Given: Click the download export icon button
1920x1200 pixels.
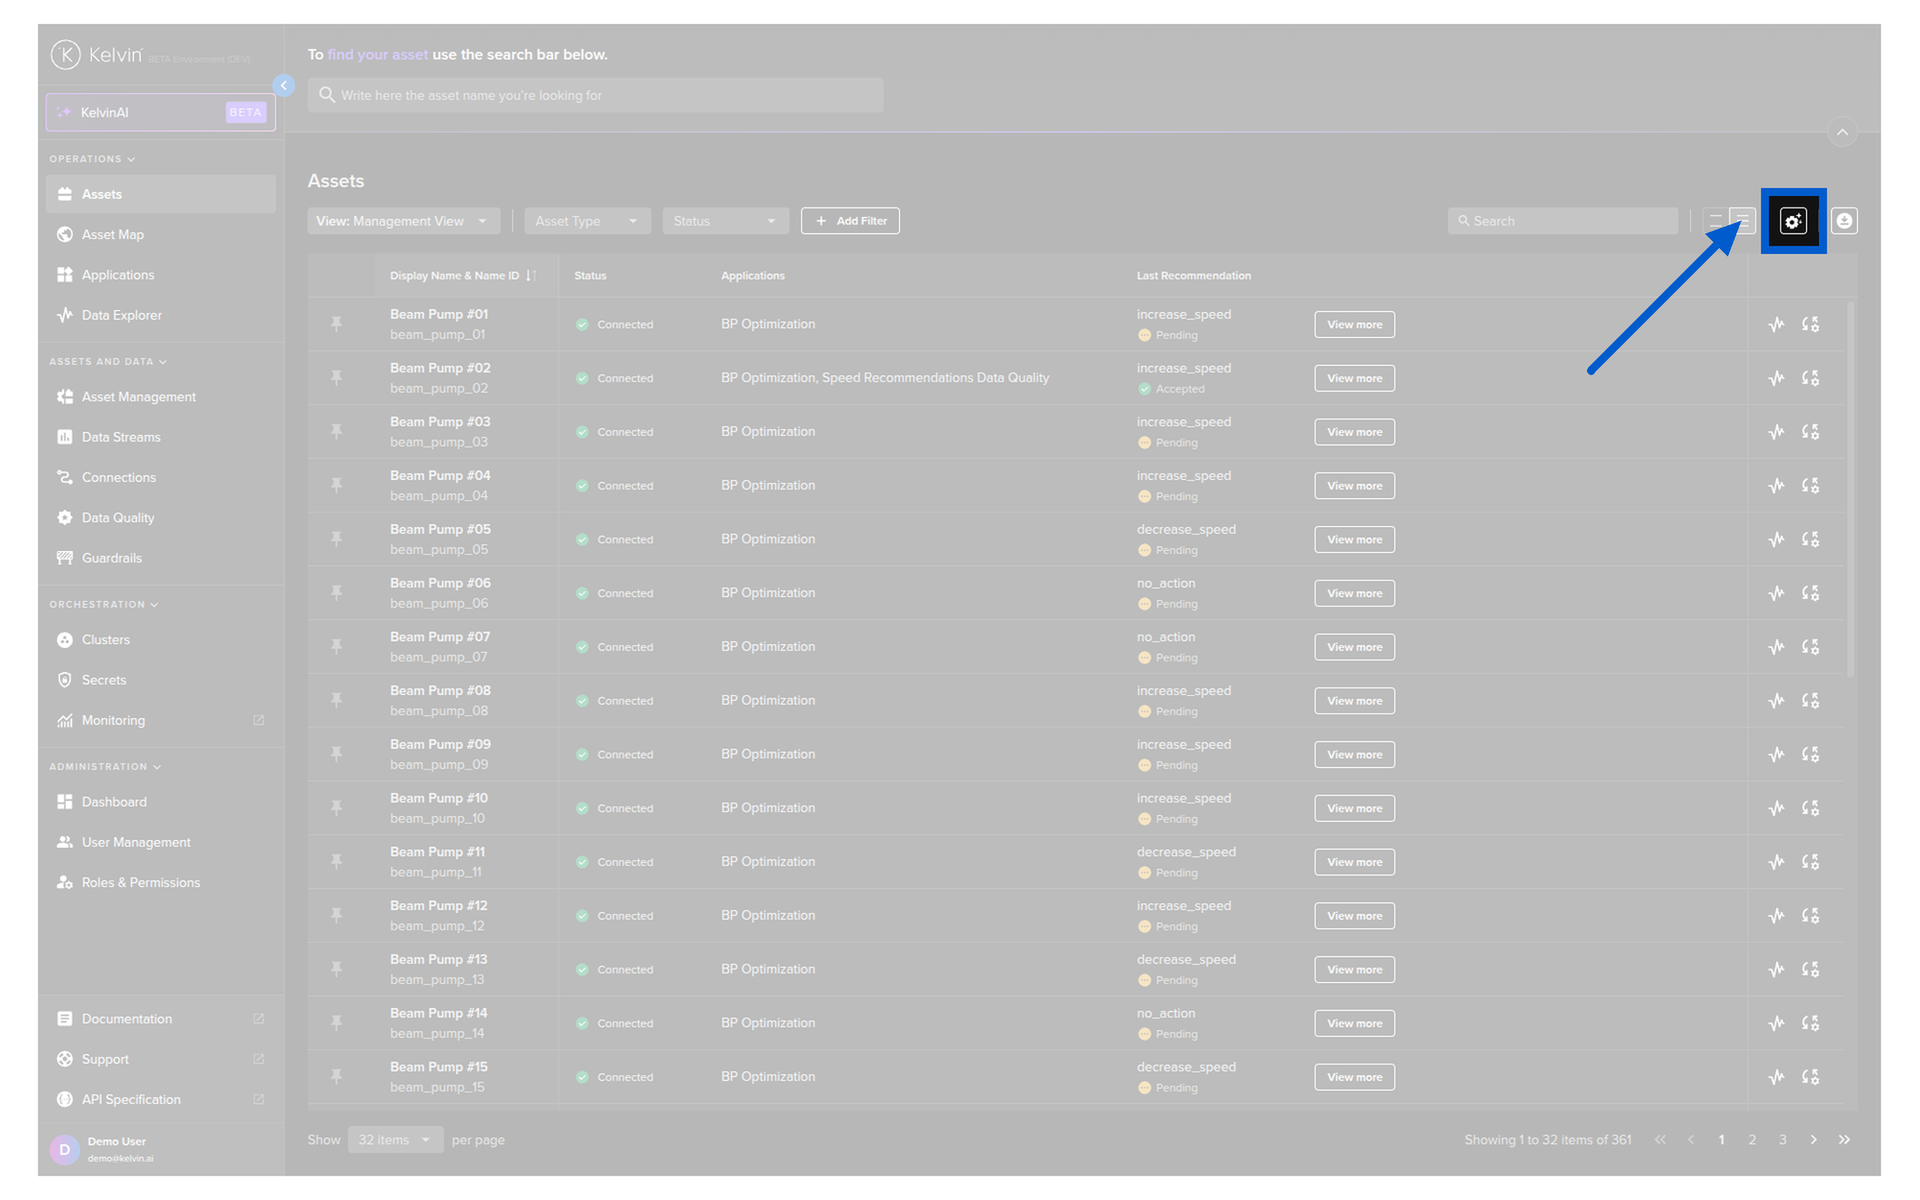Looking at the screenshot, I should [1844, 221].
